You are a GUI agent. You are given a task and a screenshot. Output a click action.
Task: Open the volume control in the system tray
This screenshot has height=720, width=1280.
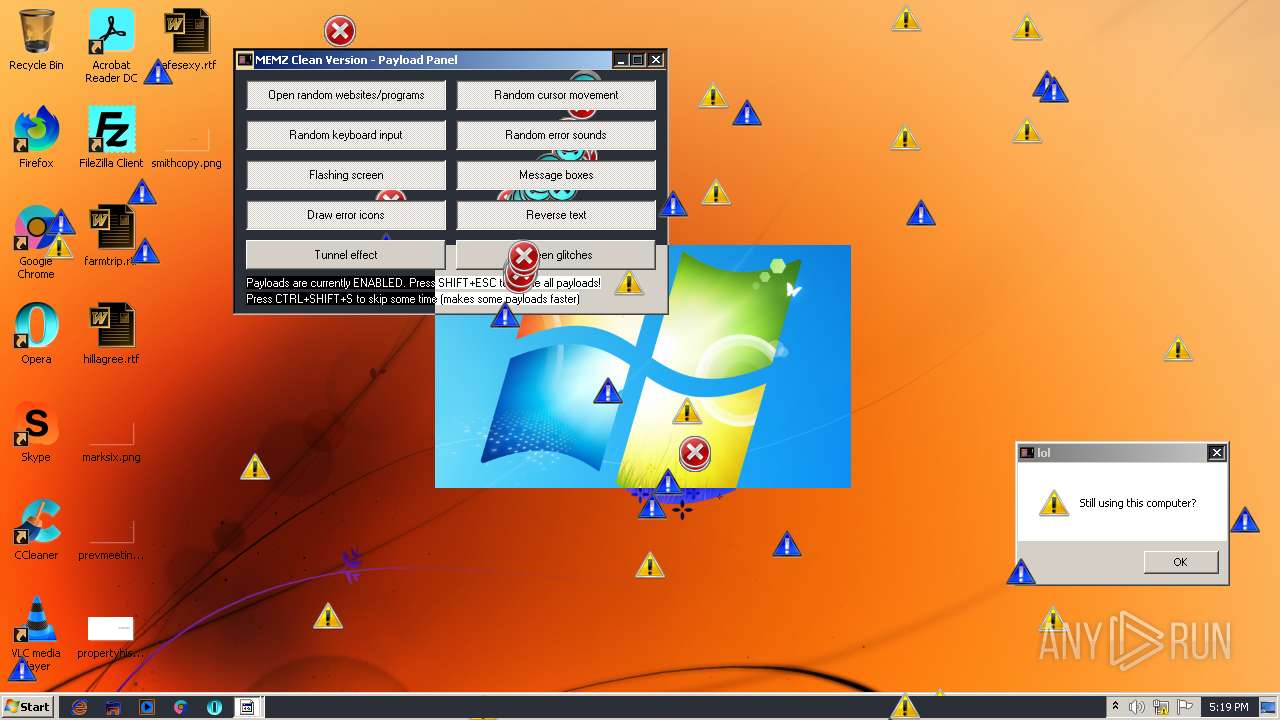point(1137,707)
